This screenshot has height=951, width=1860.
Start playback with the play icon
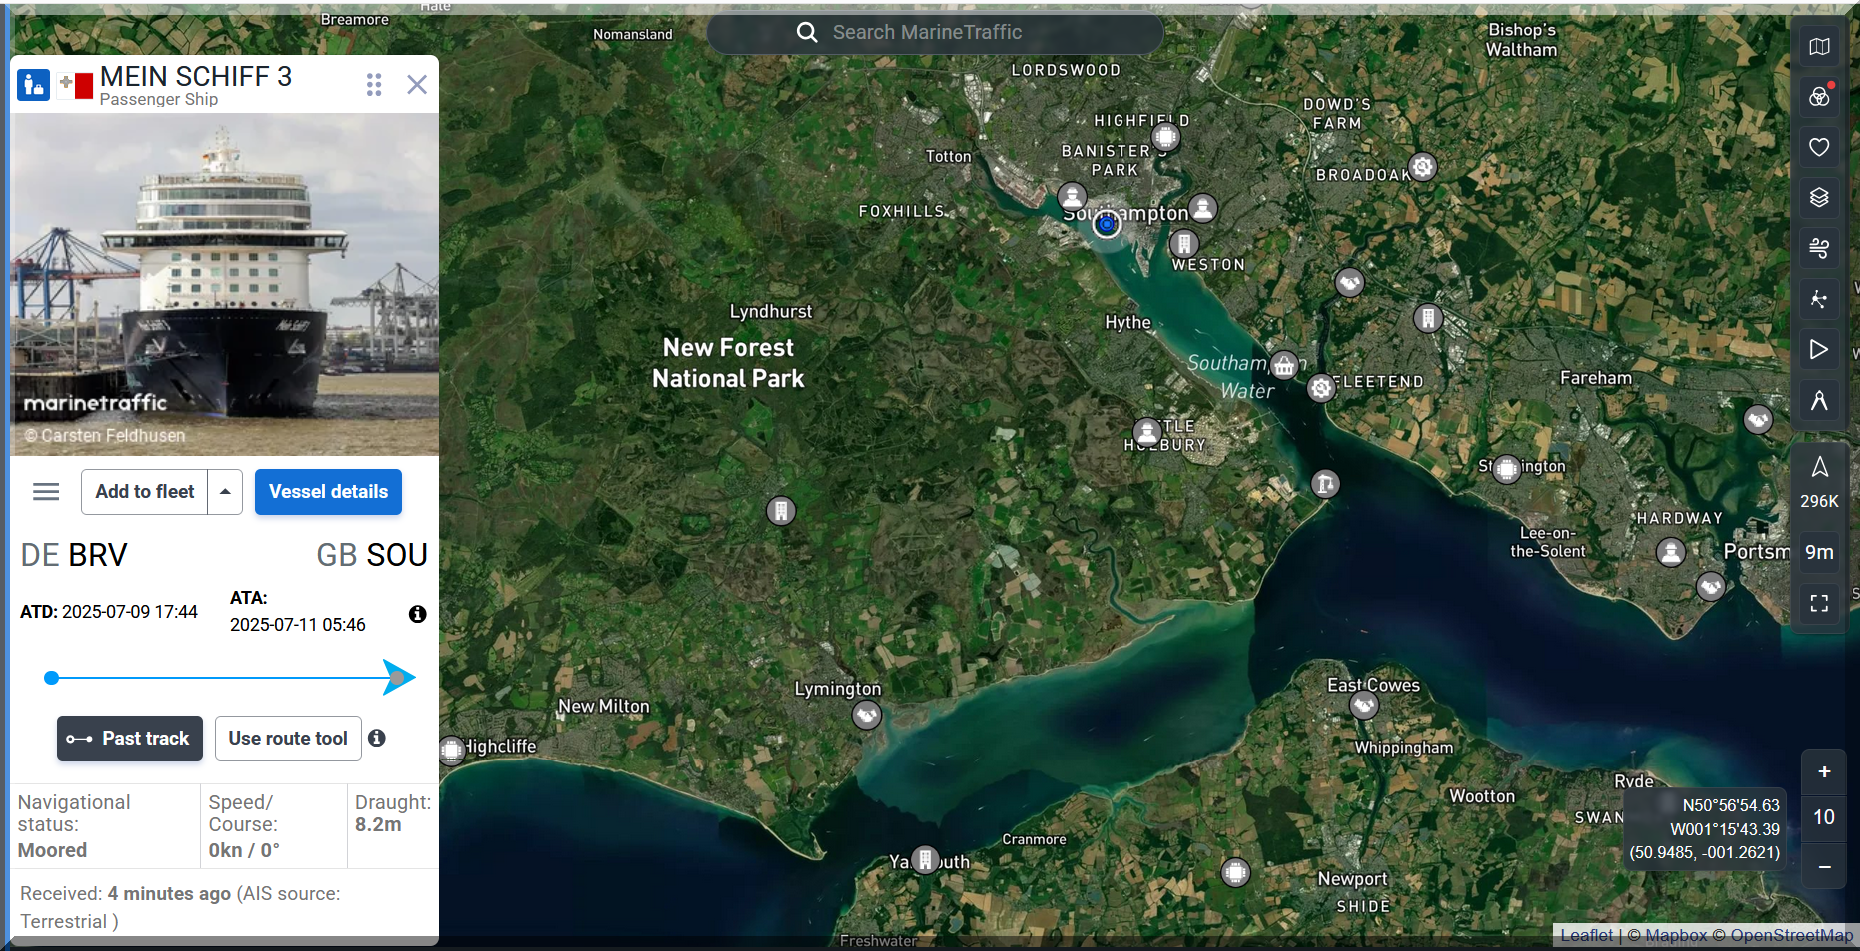[1819, 349]
